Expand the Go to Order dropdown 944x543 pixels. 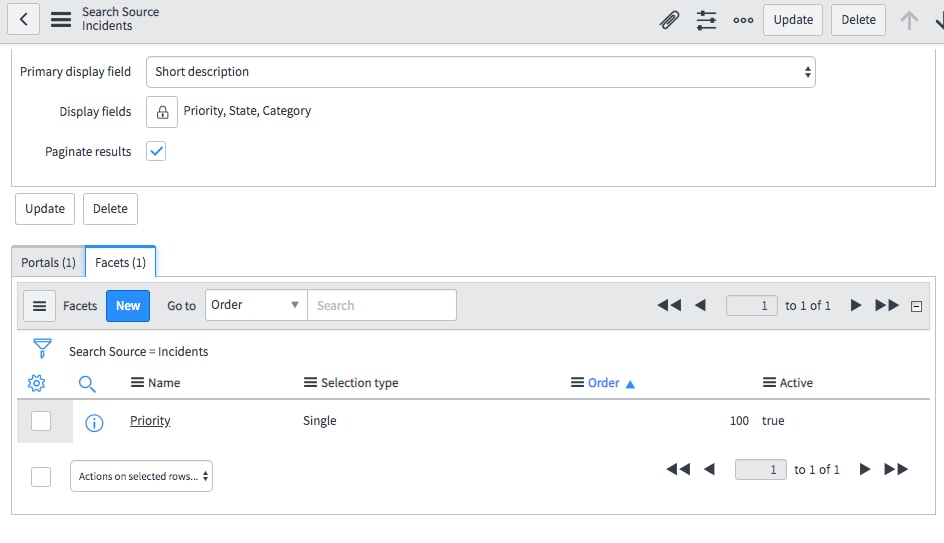(x=256, y=305)
